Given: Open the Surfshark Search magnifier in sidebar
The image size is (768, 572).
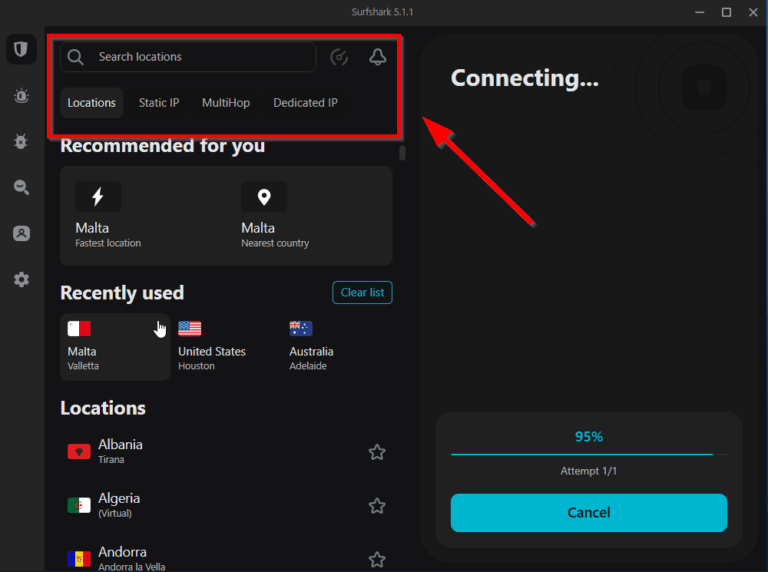Looking at the screenshot, I should pos(21,187).
